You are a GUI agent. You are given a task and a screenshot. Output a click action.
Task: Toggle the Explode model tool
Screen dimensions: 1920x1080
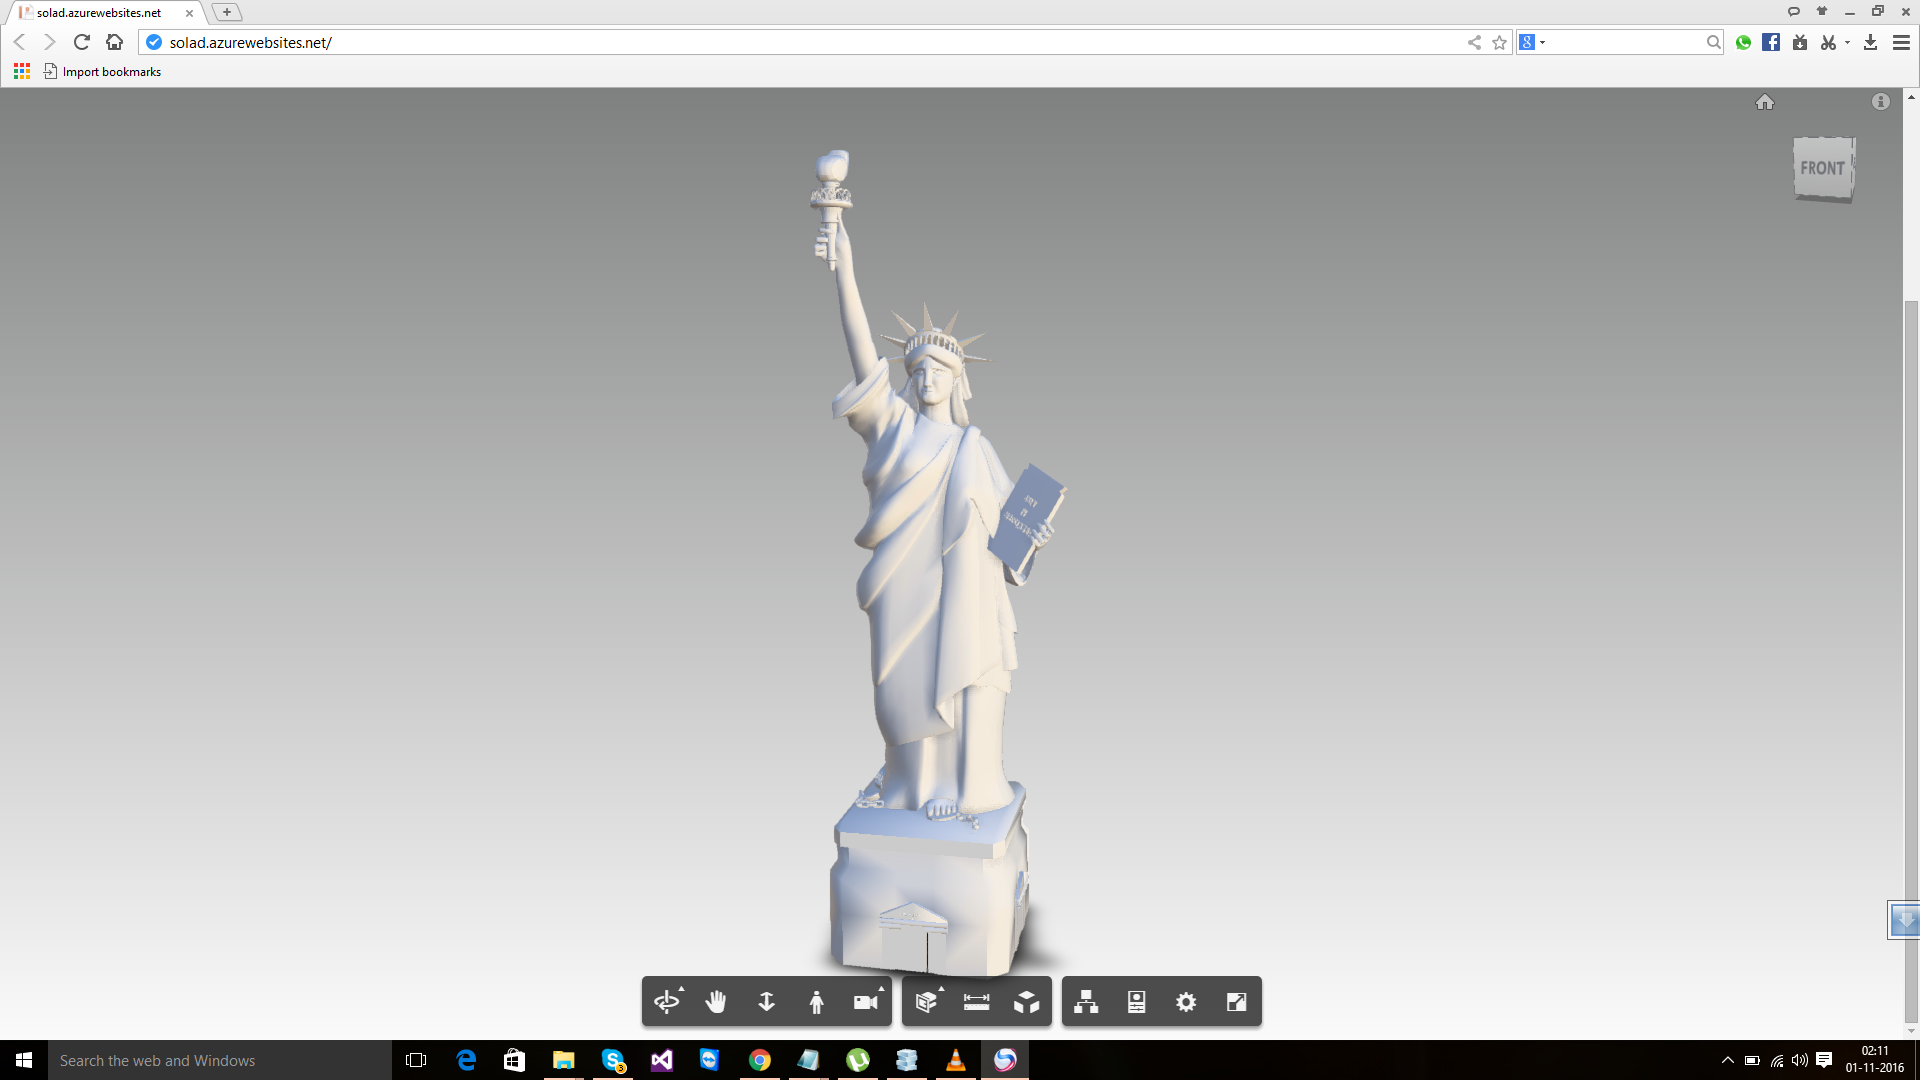point(1026,1002)
